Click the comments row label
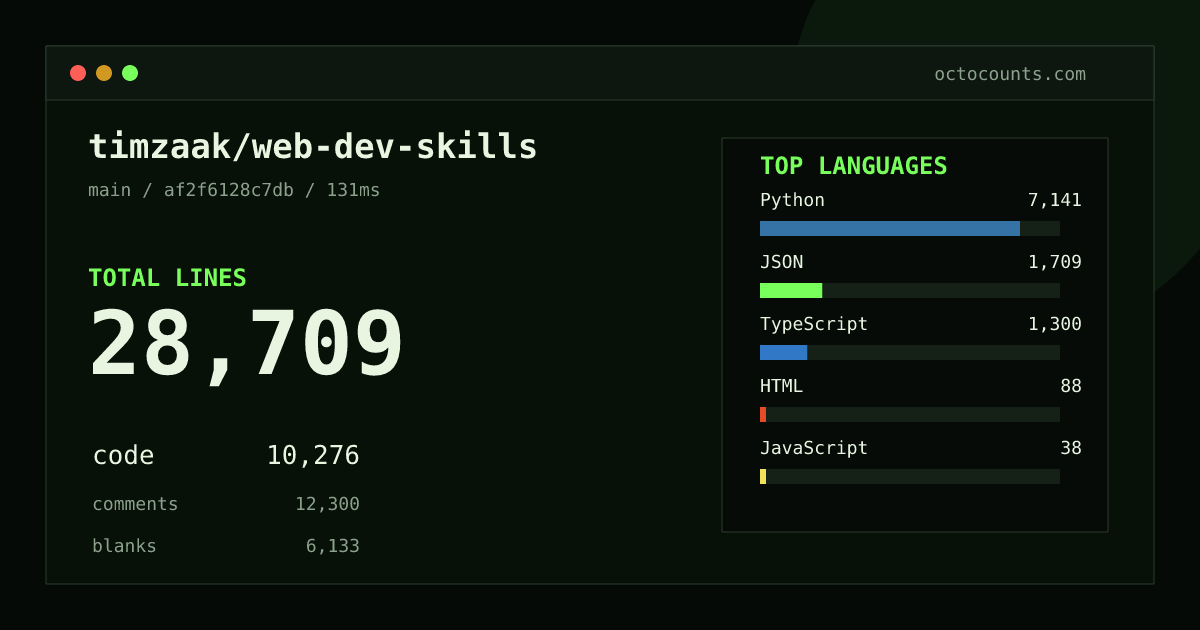This screenshot has width=1200, height=630. pyautogui.click(x=135, y=504)
